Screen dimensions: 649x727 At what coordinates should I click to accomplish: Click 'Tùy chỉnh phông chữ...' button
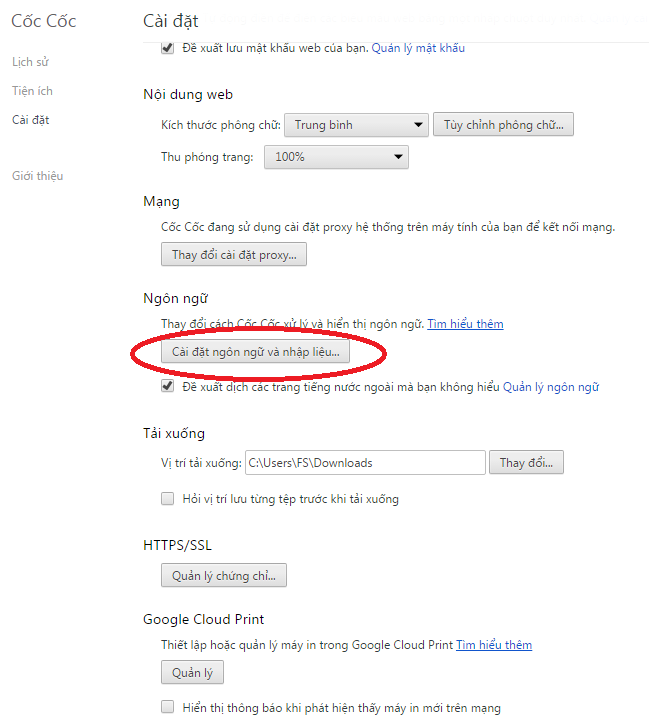[503, 124]
